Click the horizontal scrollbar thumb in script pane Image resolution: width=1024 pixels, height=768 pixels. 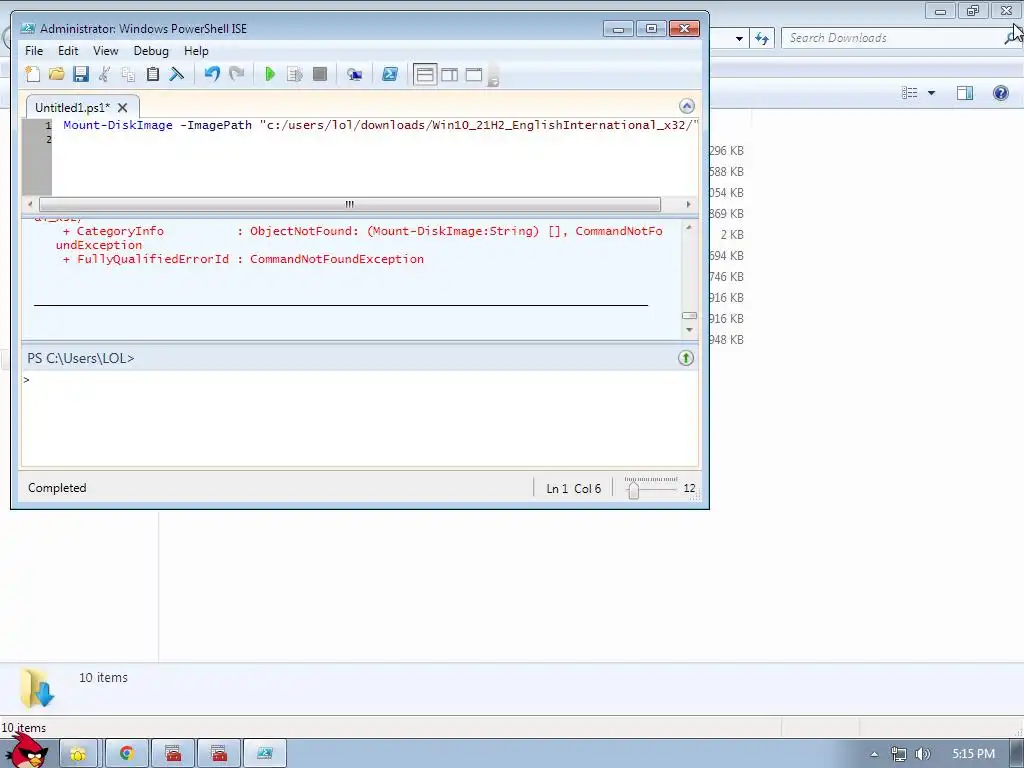click(349, 204)
